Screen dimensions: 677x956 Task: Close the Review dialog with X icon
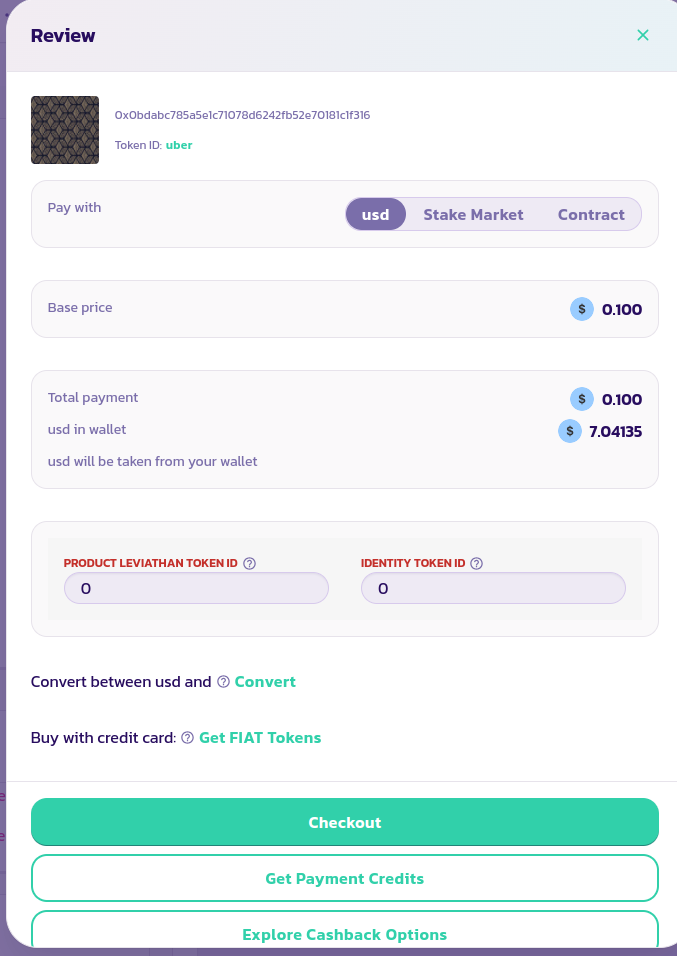(643, 35)
